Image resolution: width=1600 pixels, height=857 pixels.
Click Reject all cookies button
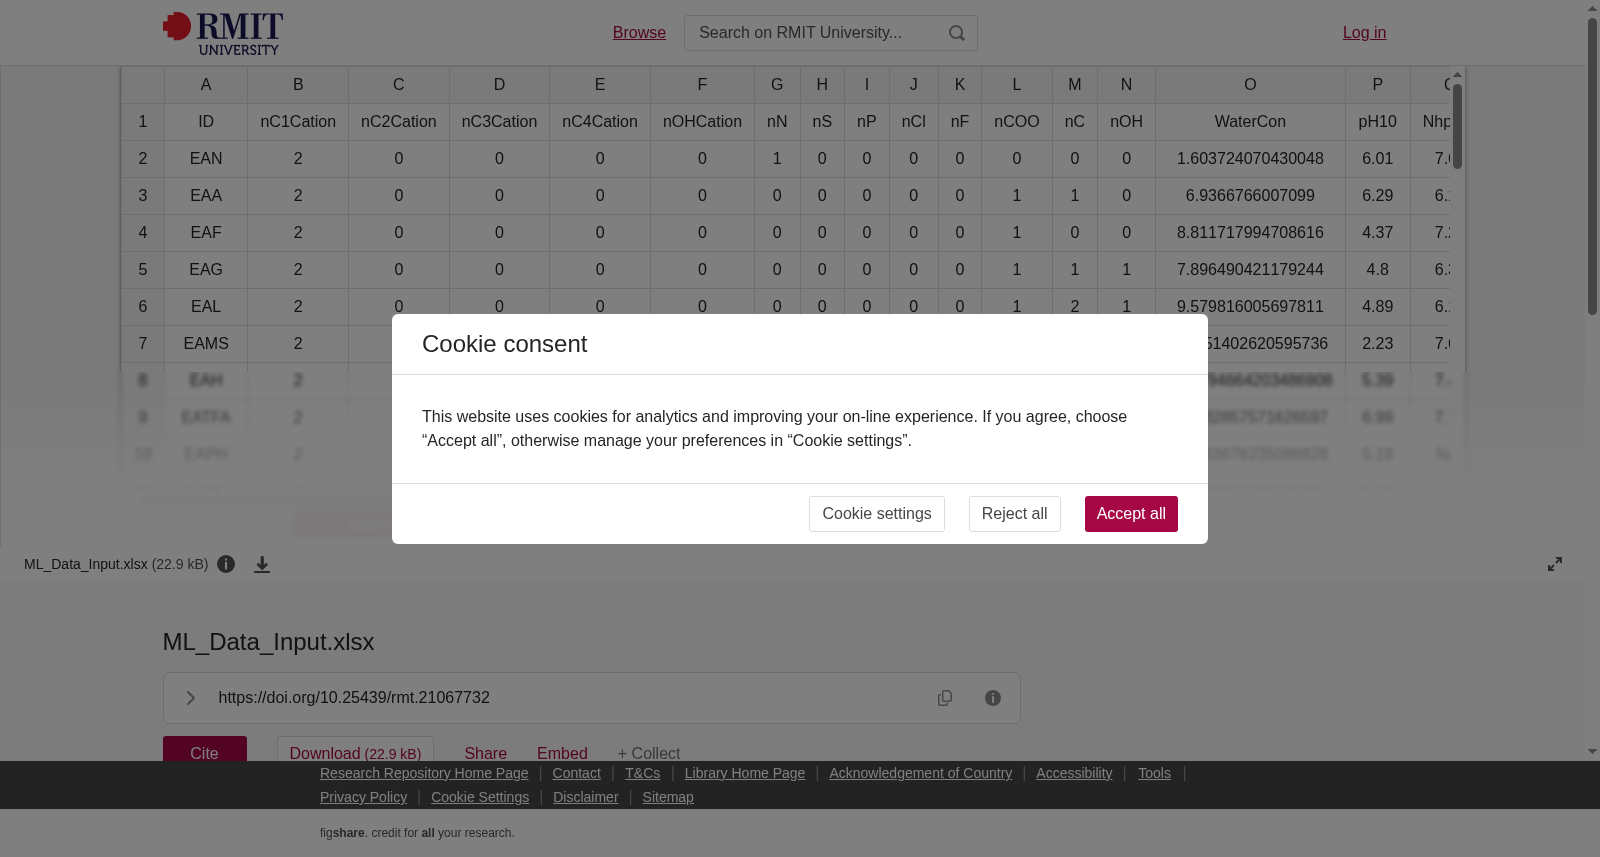[1014, 514]
